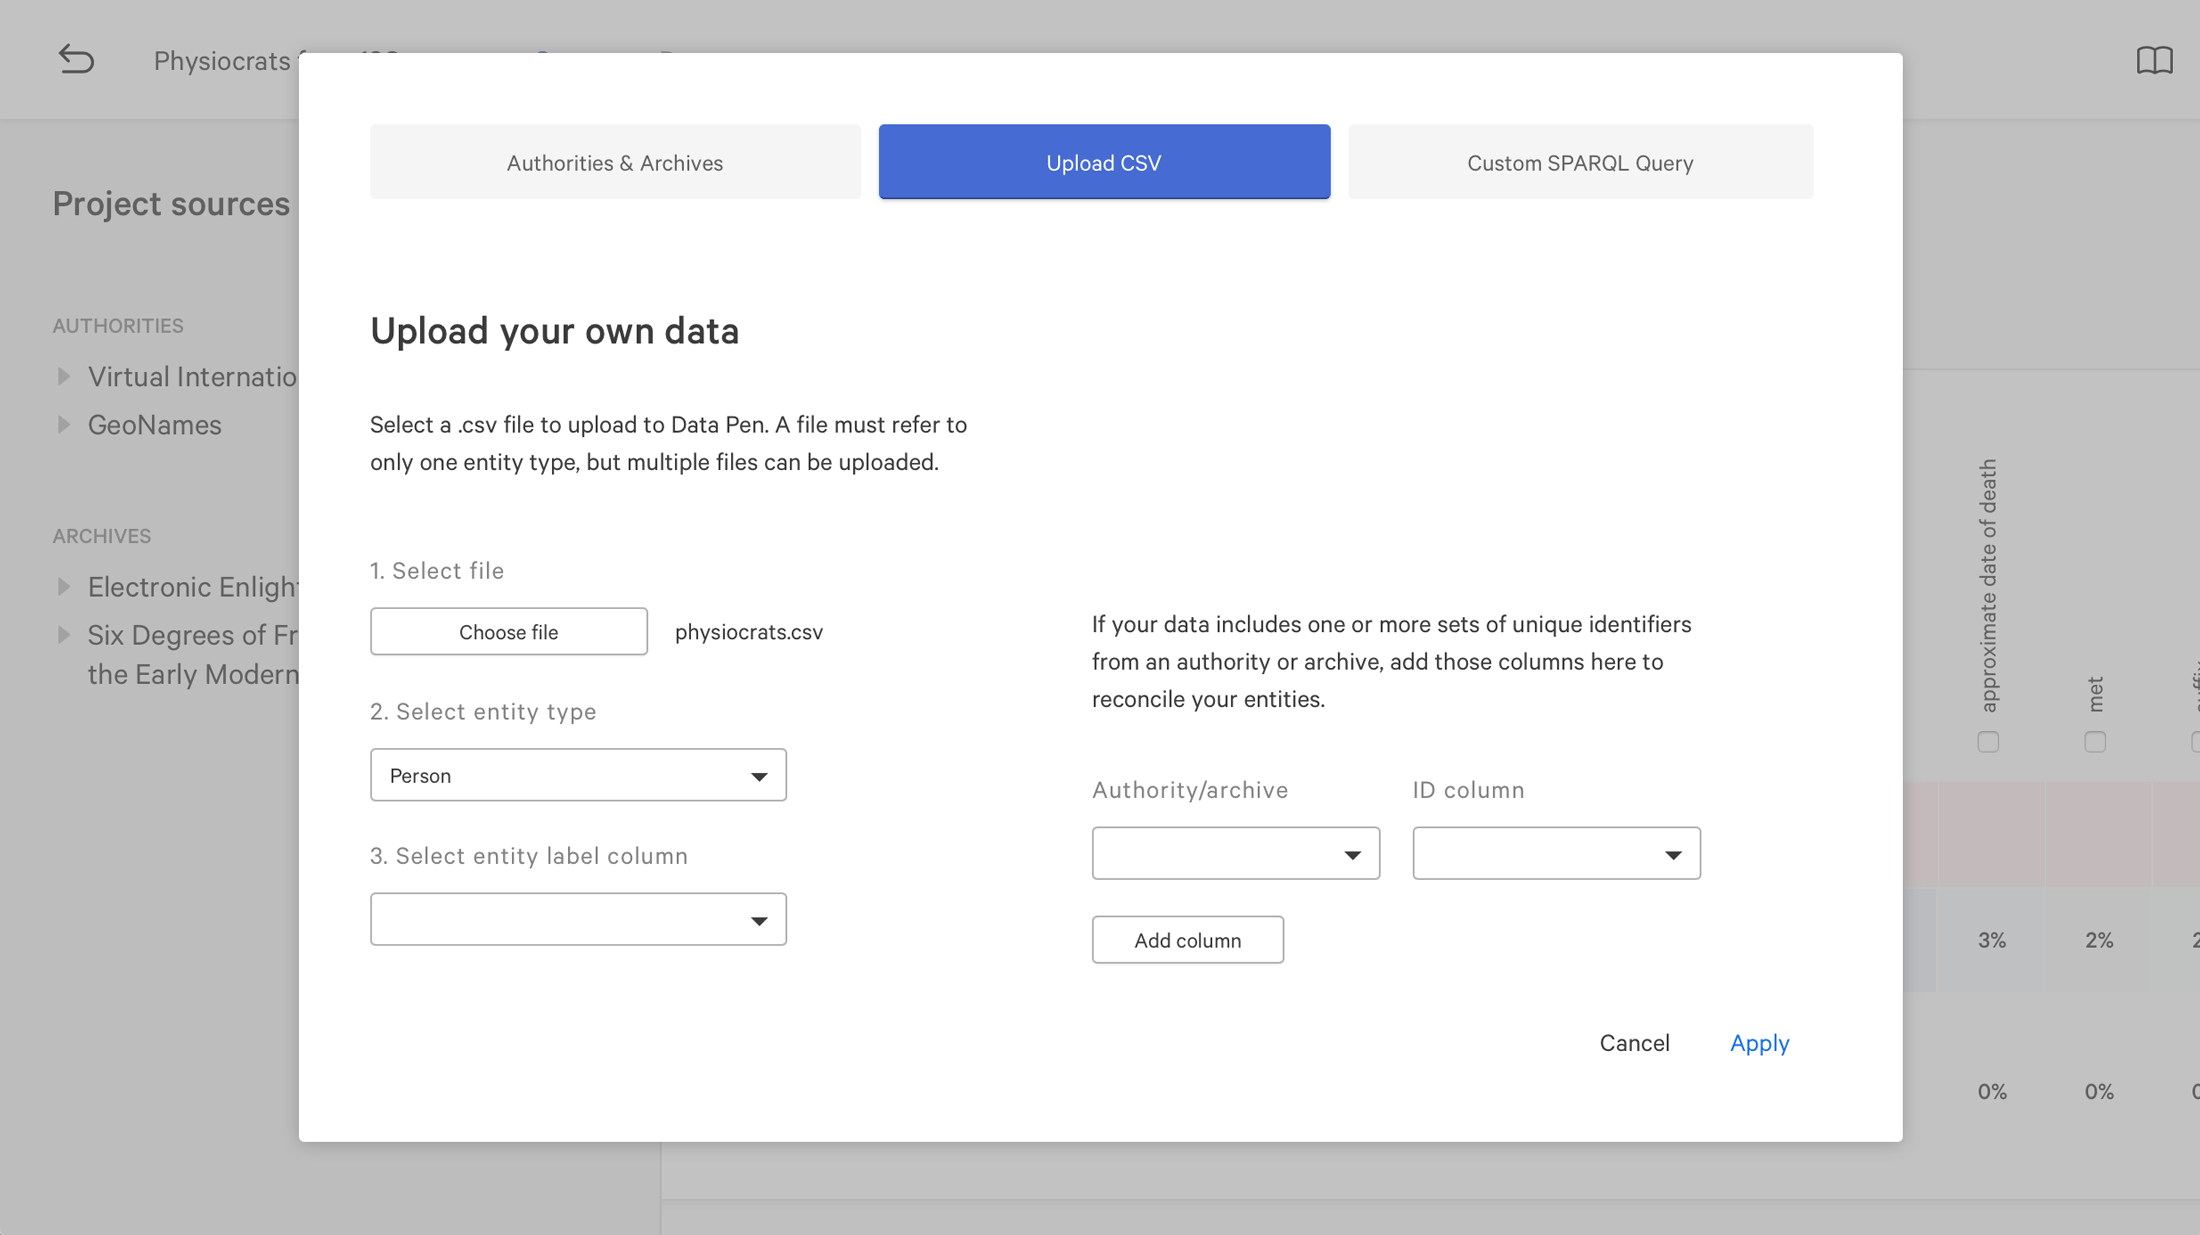The height and width of the screenshot is (1235, 2200).
Task: Open the Upload CSV tab icon
Action: (x=1103, y=162)
